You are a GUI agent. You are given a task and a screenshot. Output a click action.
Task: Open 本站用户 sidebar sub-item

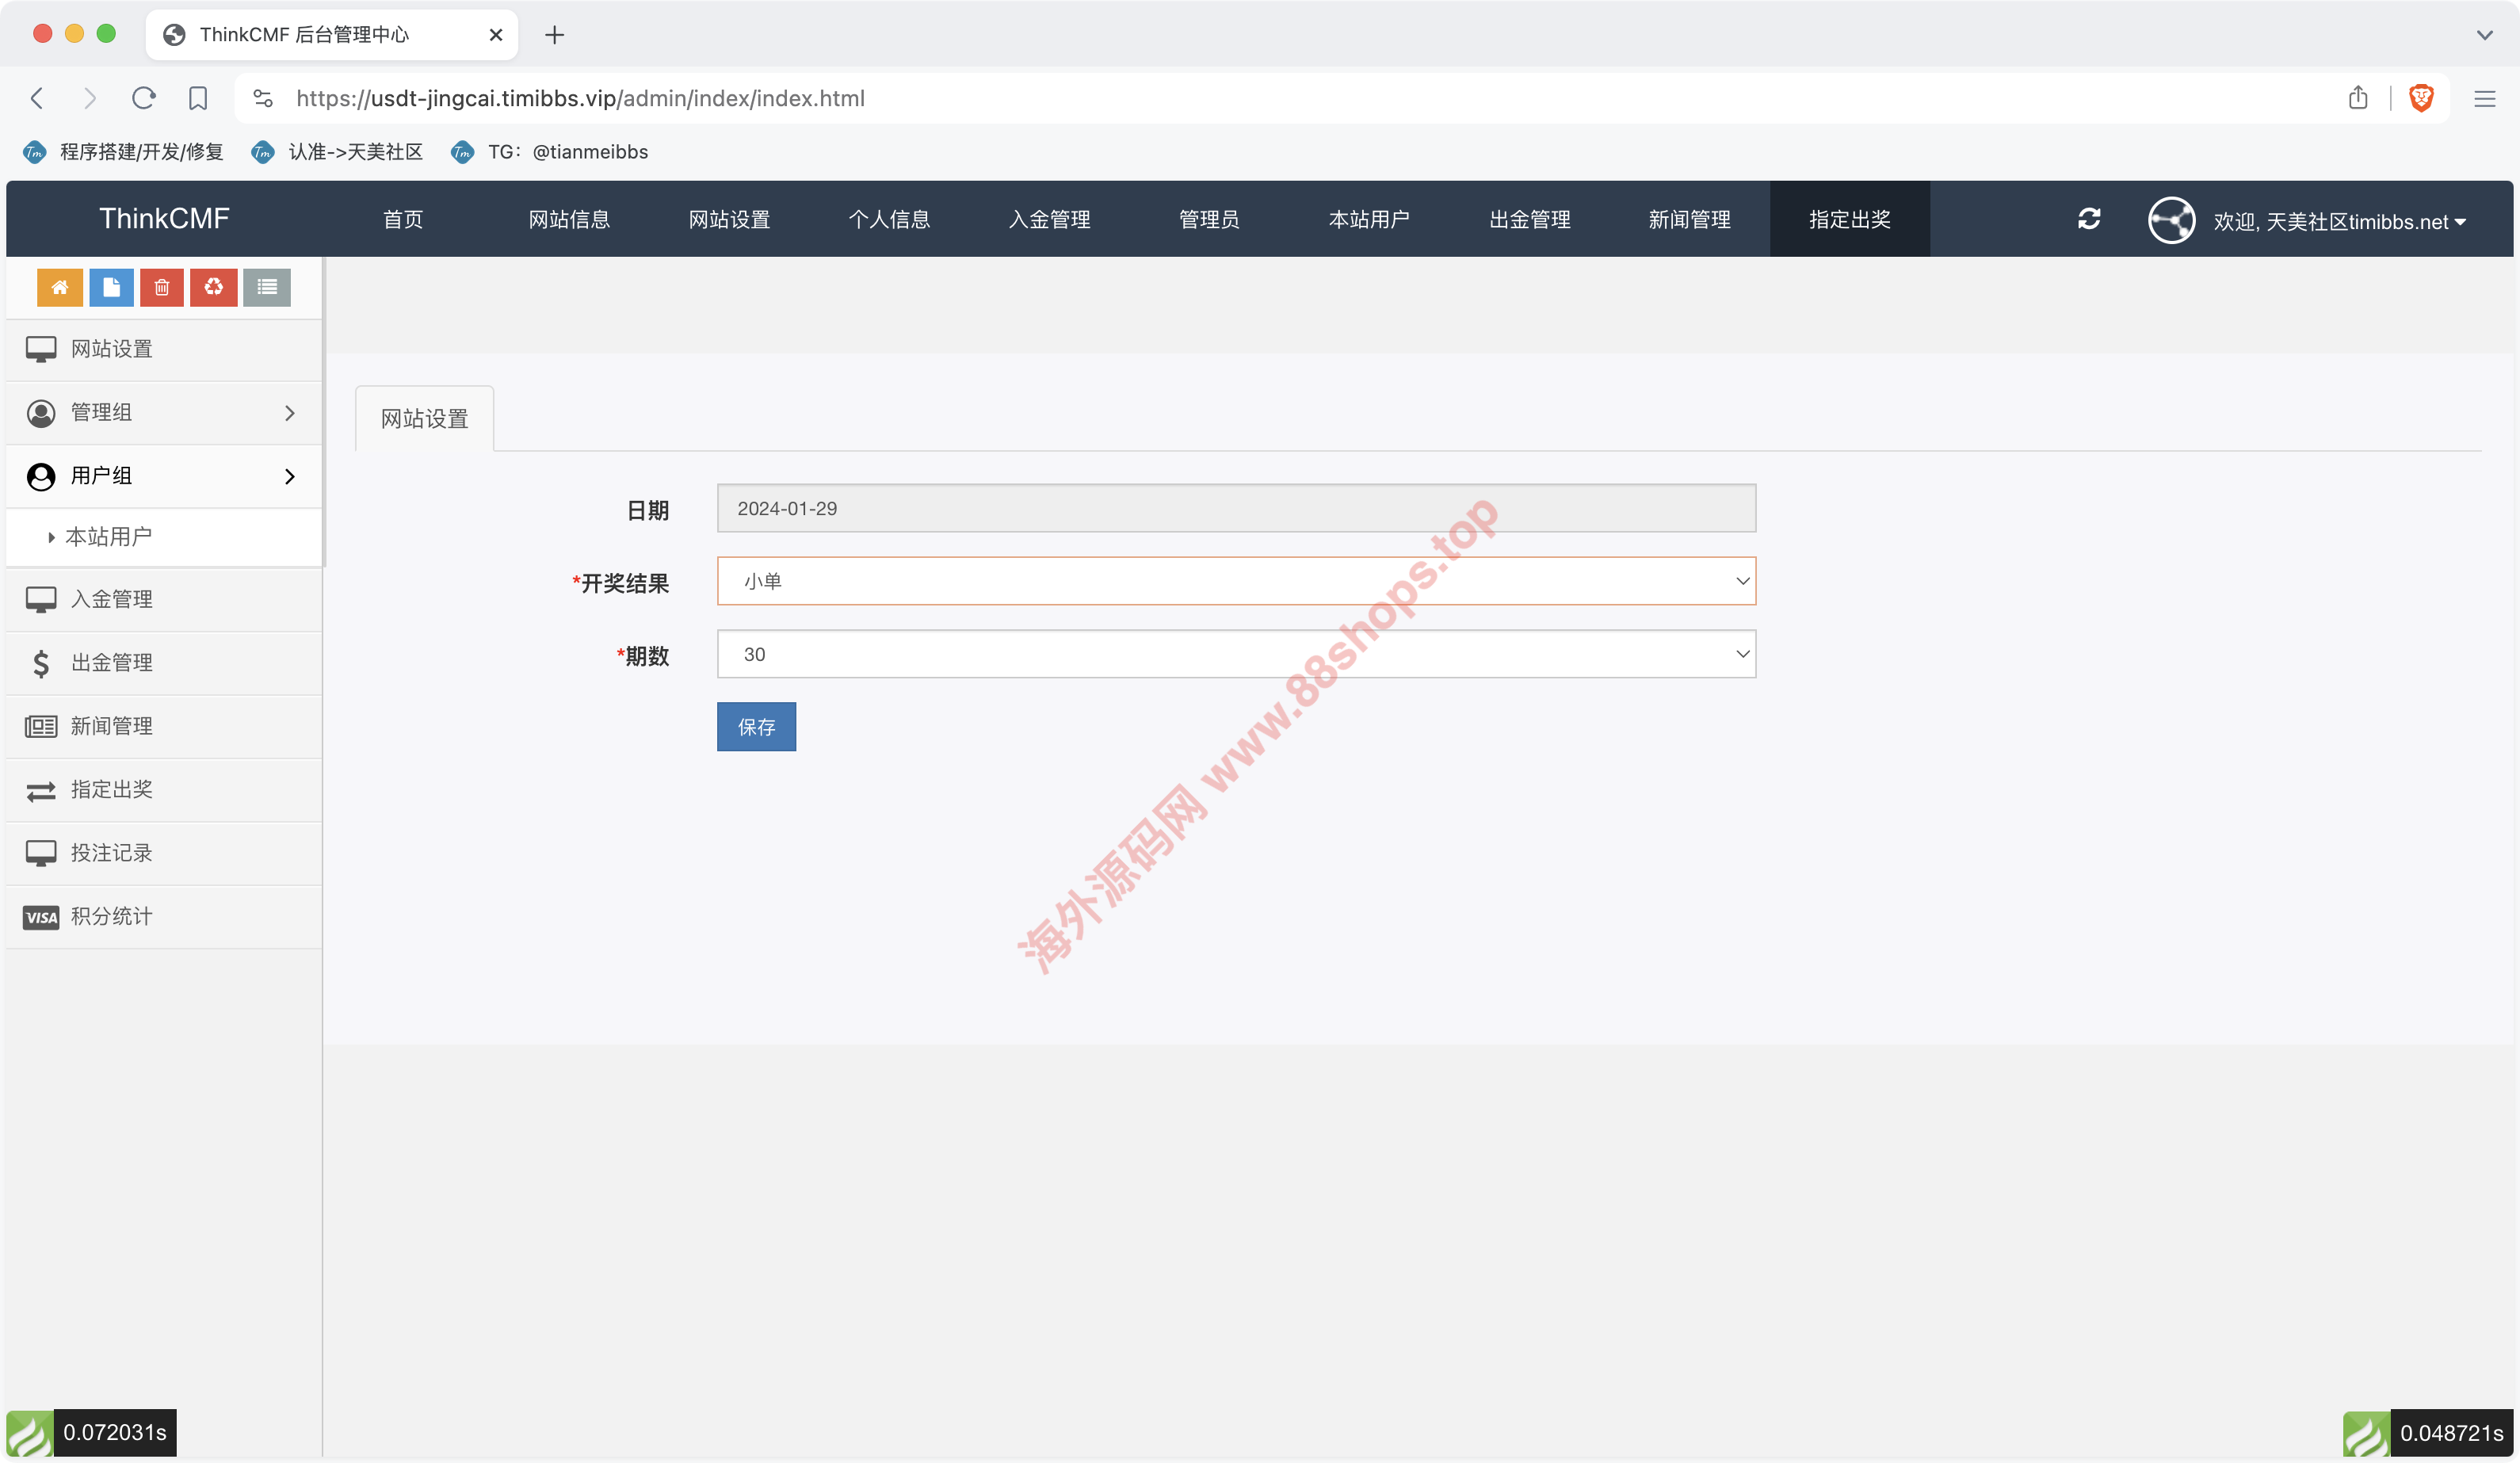[109, 537]
